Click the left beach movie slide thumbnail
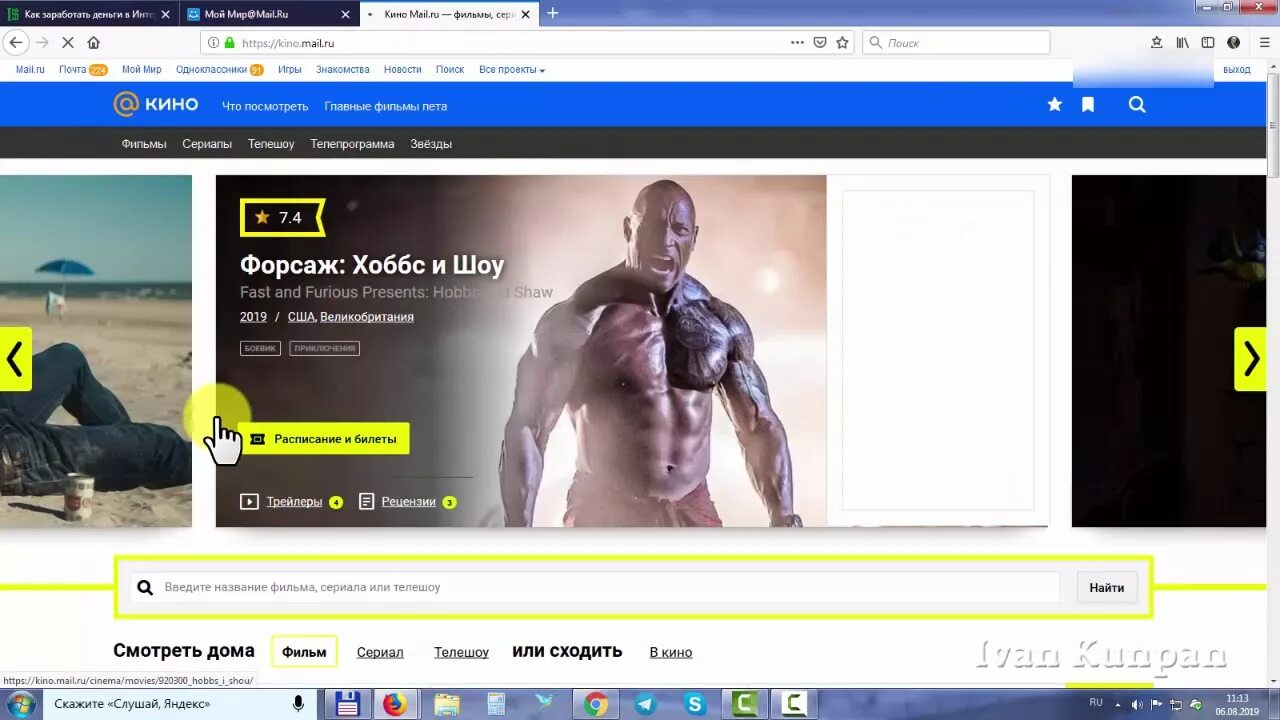The image size is (1280, 720). (96, 351)
